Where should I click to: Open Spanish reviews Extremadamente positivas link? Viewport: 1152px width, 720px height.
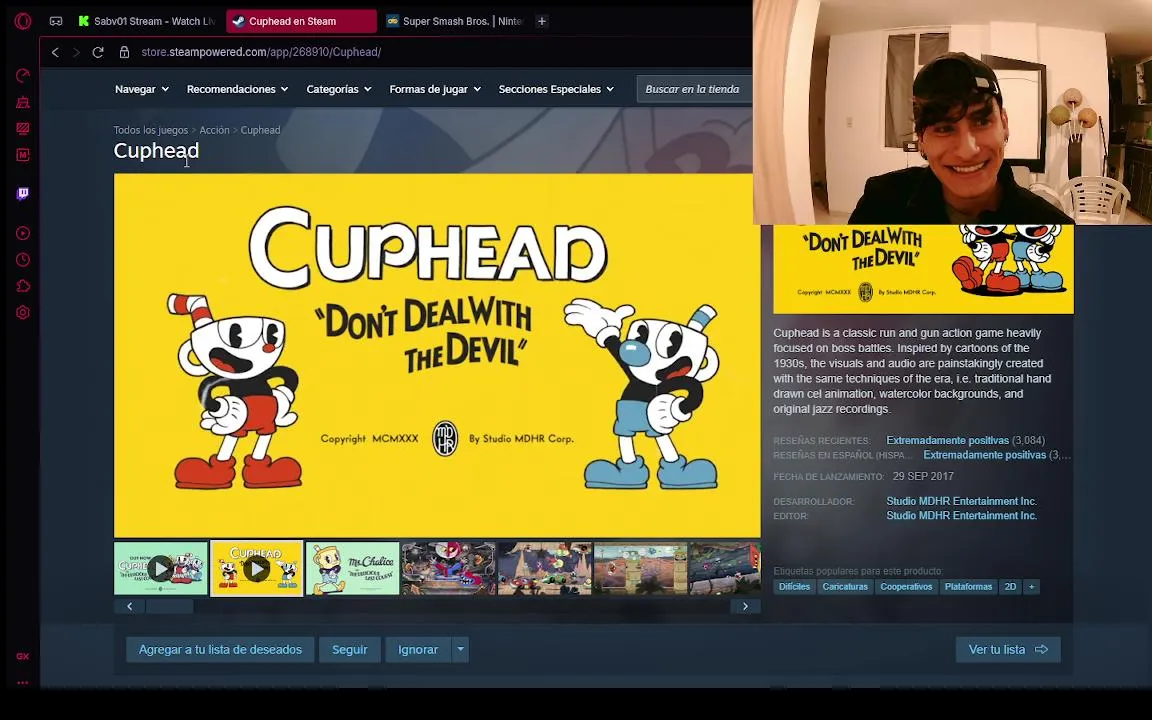tap(984, 455)
